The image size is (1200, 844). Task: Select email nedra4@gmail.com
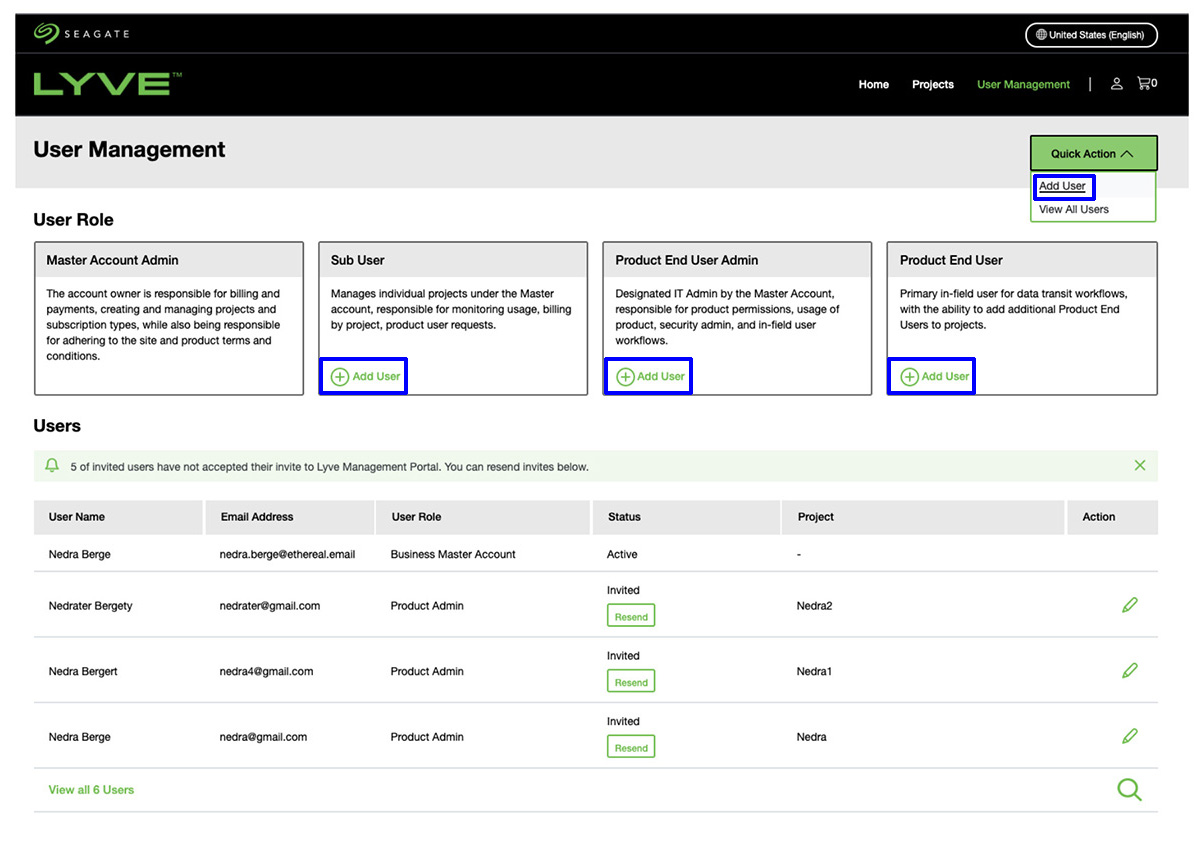click(266, 672)
